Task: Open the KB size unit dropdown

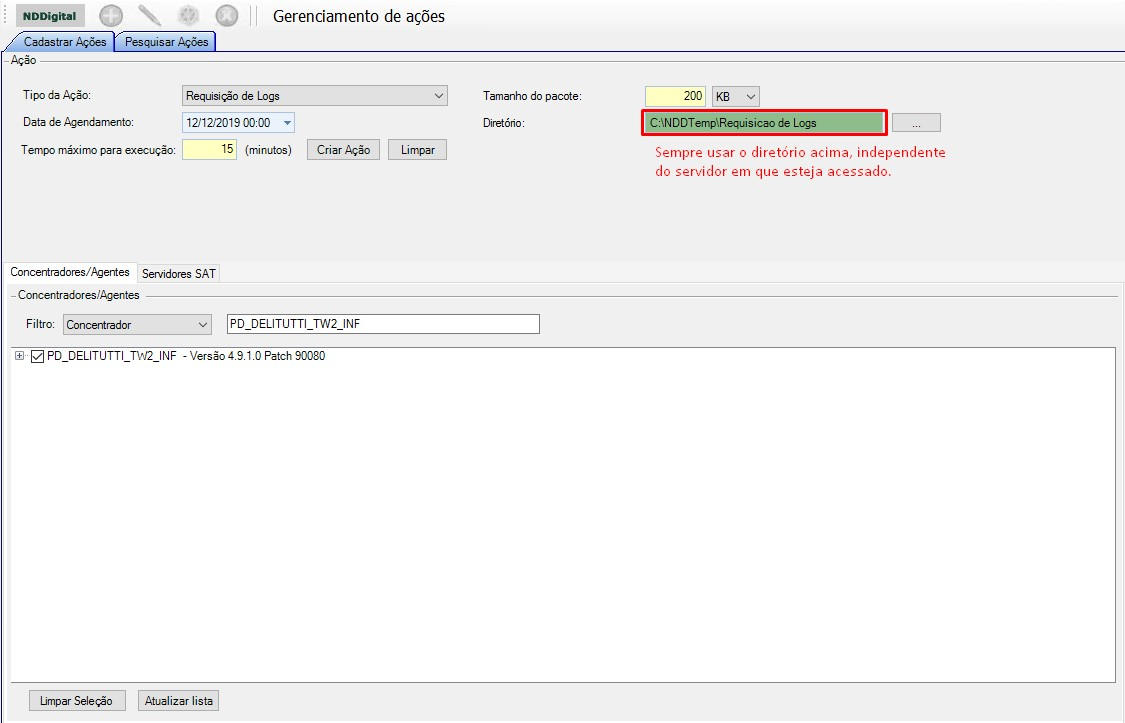Action: (x=751, y=96)
